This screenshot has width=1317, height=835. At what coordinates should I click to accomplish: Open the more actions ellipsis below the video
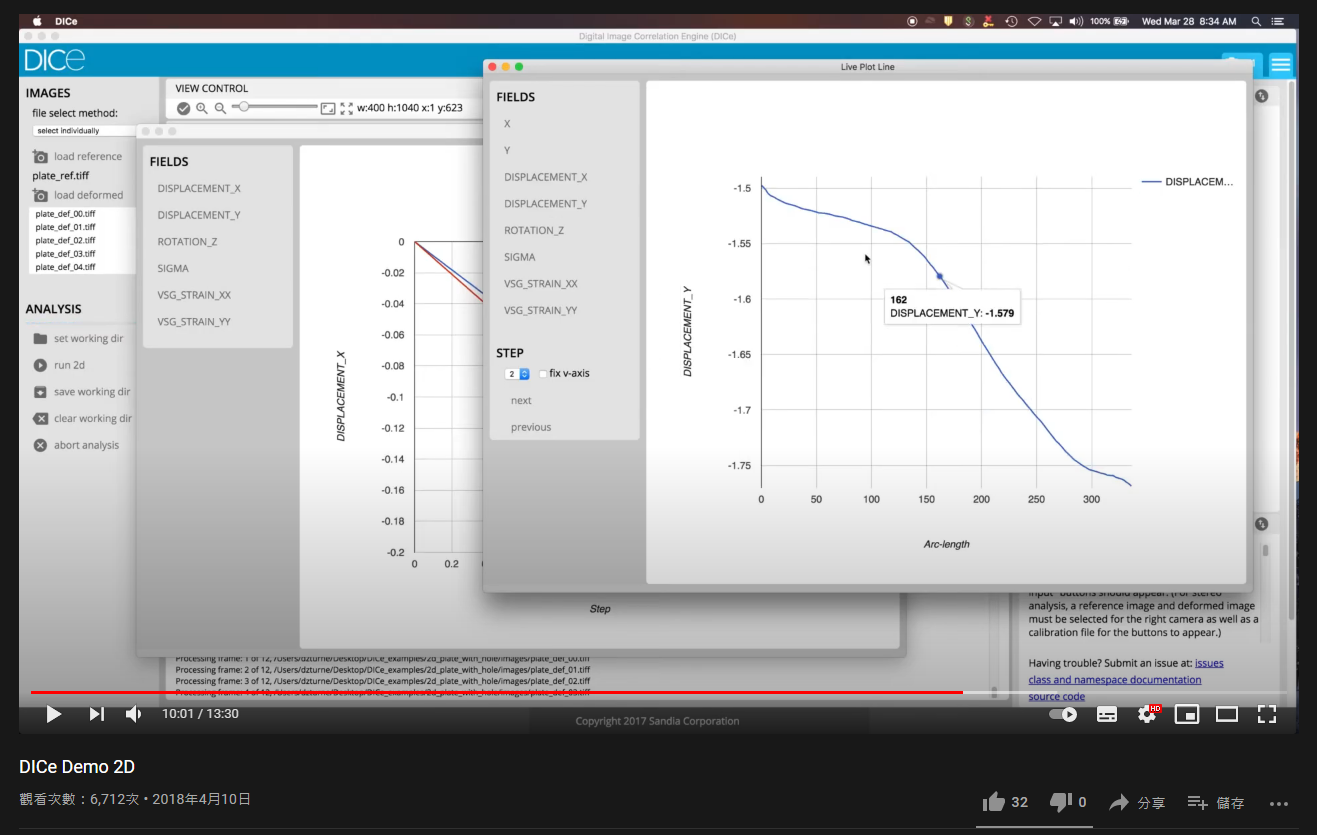(1279, 803)
